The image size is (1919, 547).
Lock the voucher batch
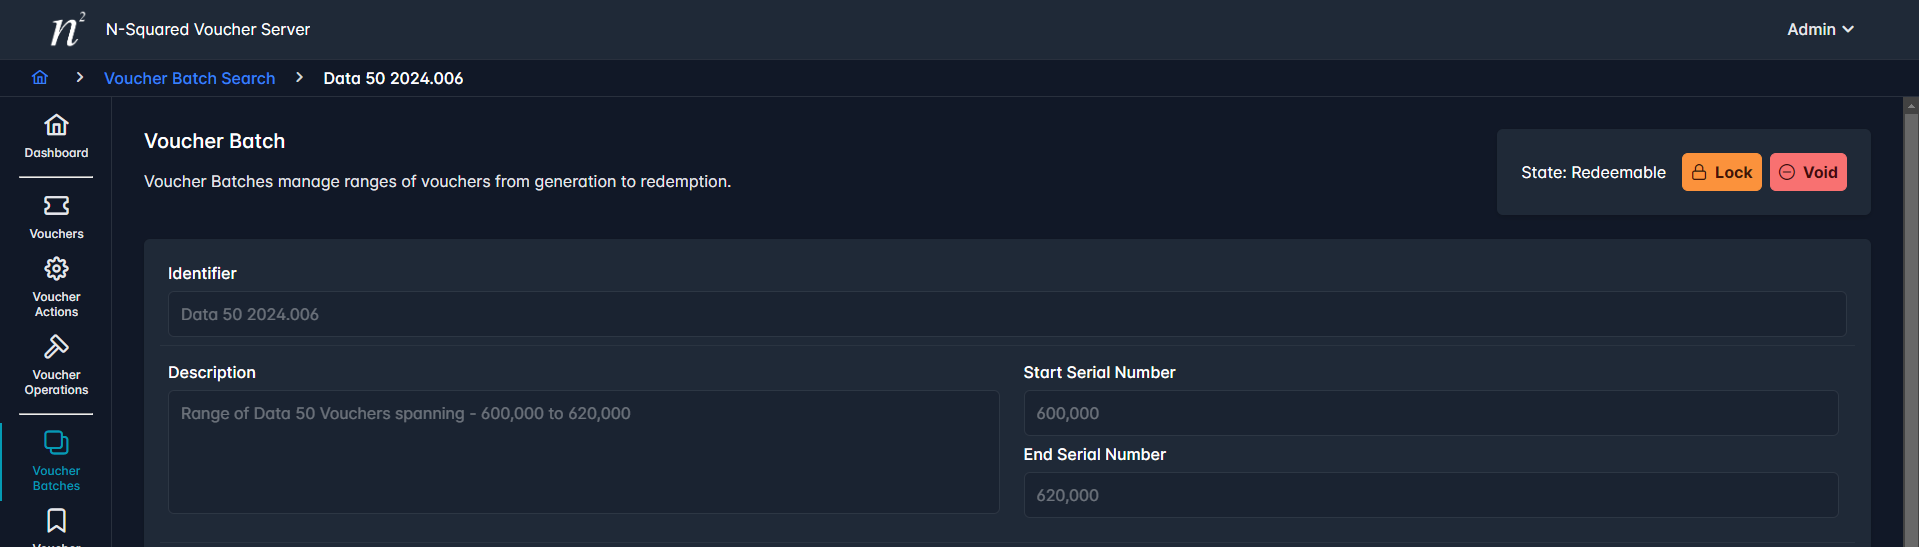click(1721, 172)
